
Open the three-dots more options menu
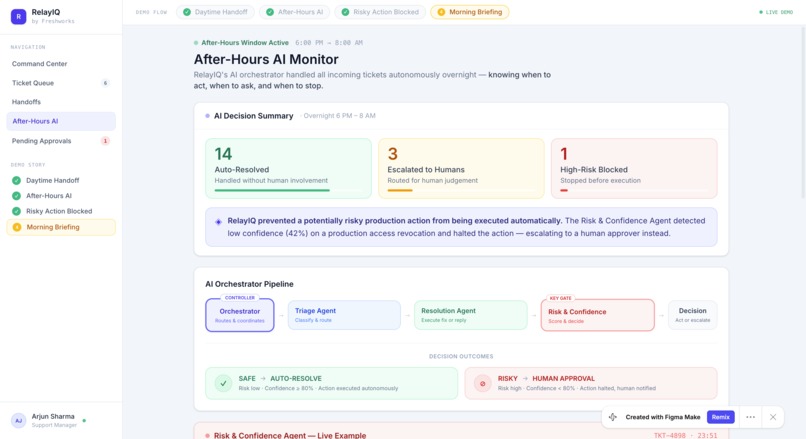pyautogui.click(x=750, y=417)
